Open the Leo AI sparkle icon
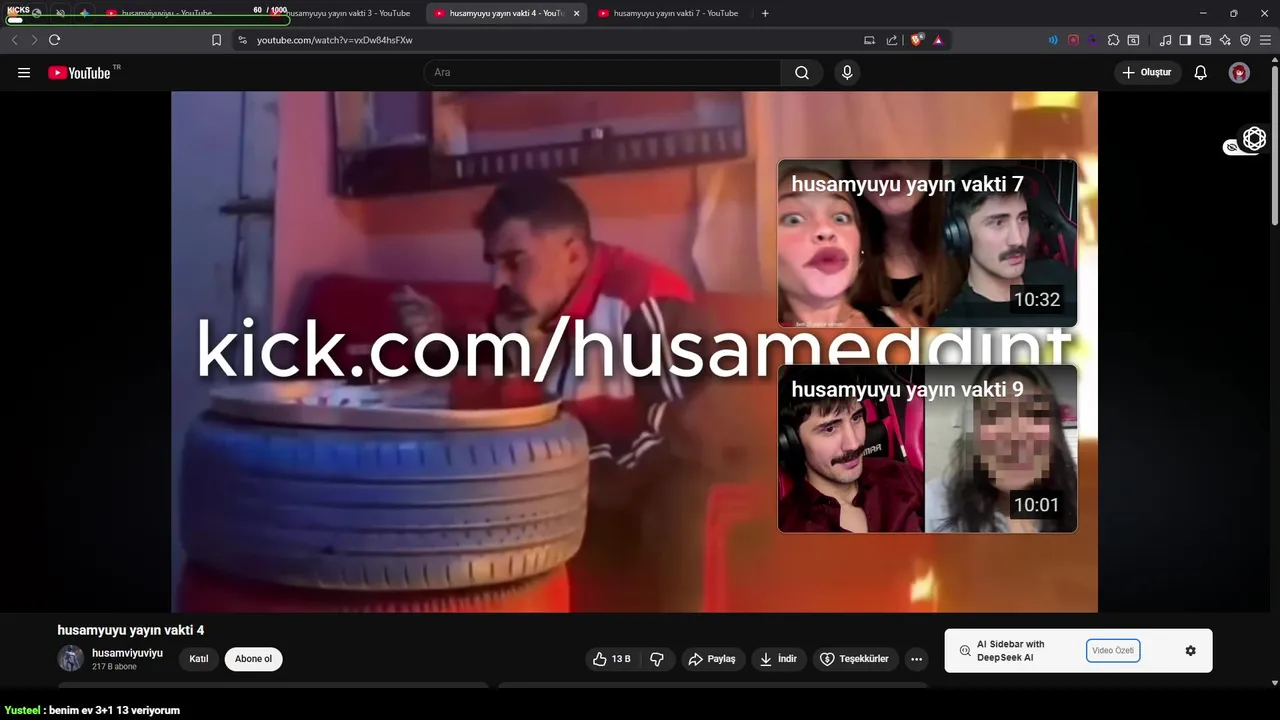 1225,40
